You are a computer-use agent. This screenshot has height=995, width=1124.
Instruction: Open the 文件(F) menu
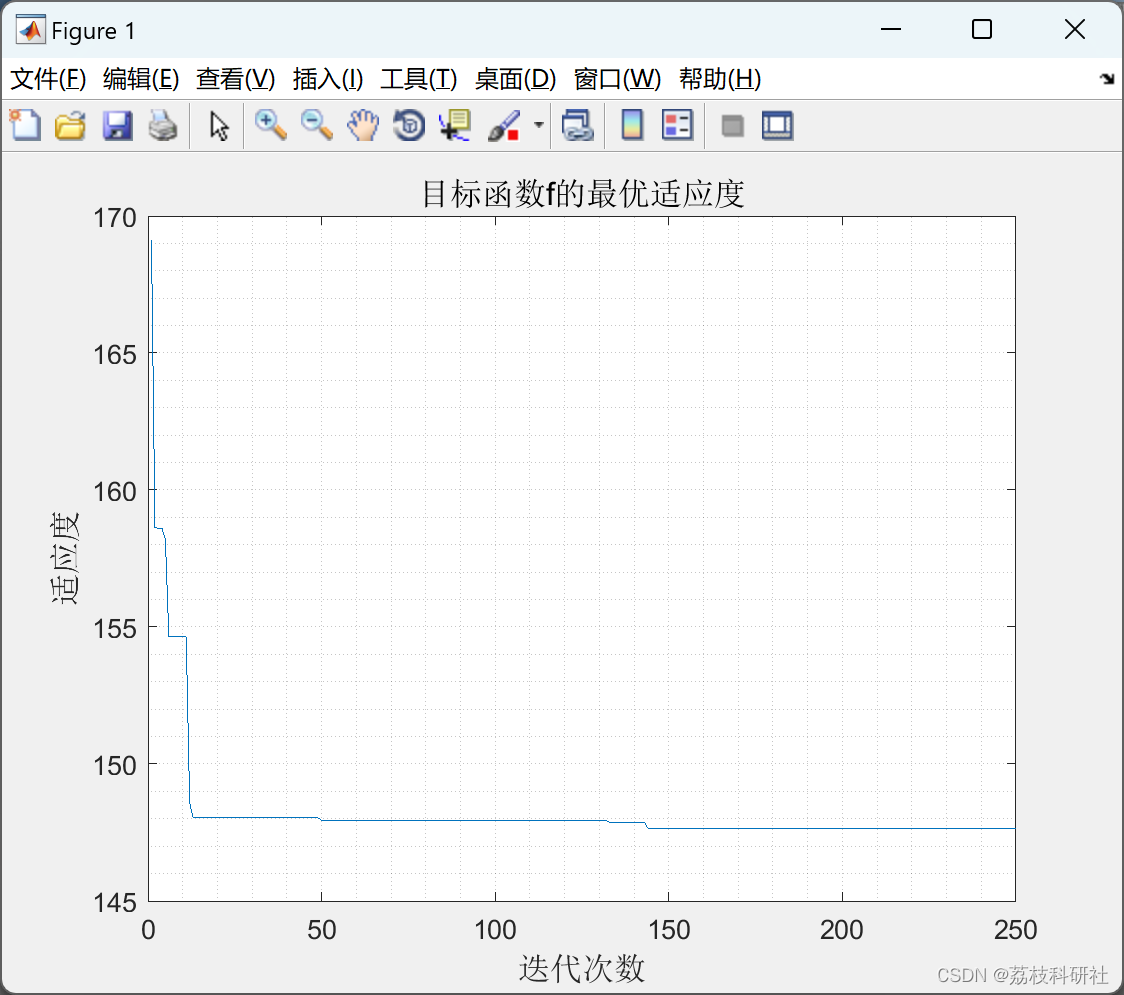click(x=48, y=79)
